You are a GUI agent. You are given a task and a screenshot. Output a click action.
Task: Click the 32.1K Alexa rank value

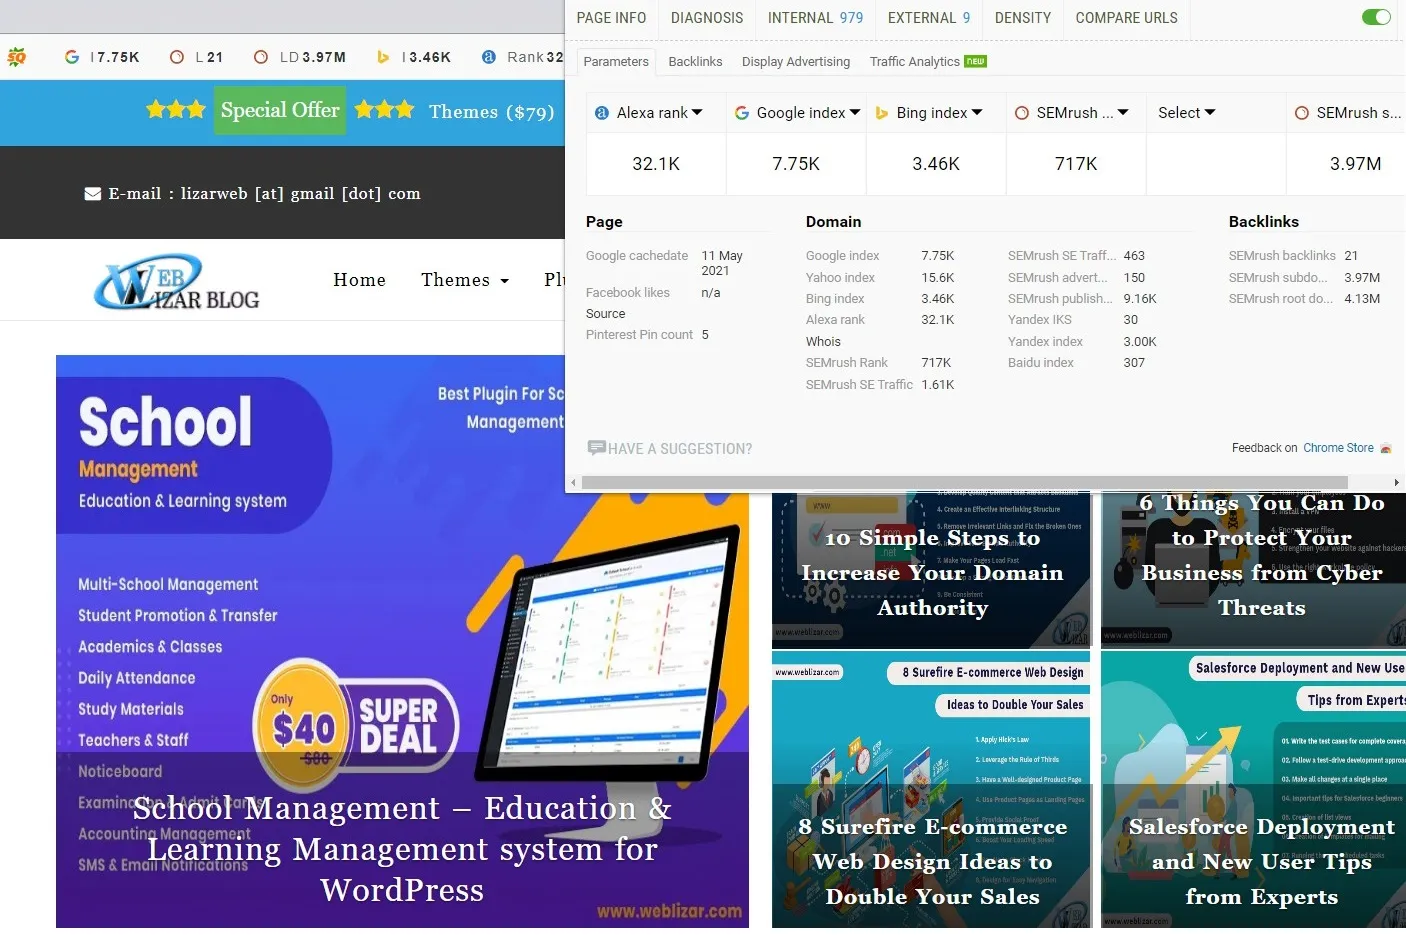point(656,164)
